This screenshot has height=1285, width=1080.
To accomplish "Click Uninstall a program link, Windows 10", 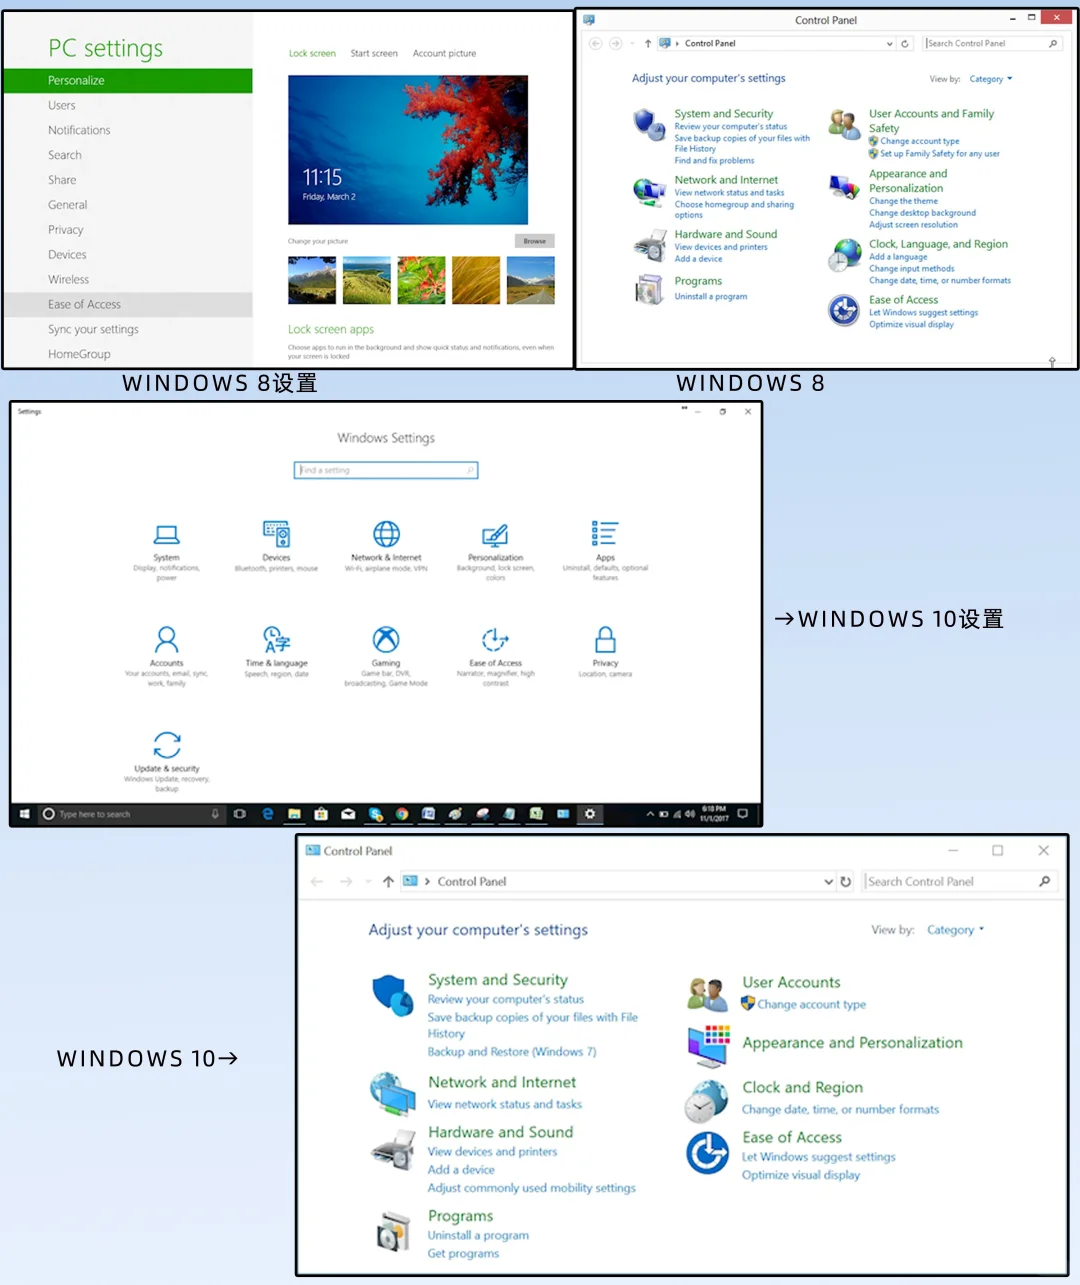I will pyautogui.click(x=478, y=1236).
